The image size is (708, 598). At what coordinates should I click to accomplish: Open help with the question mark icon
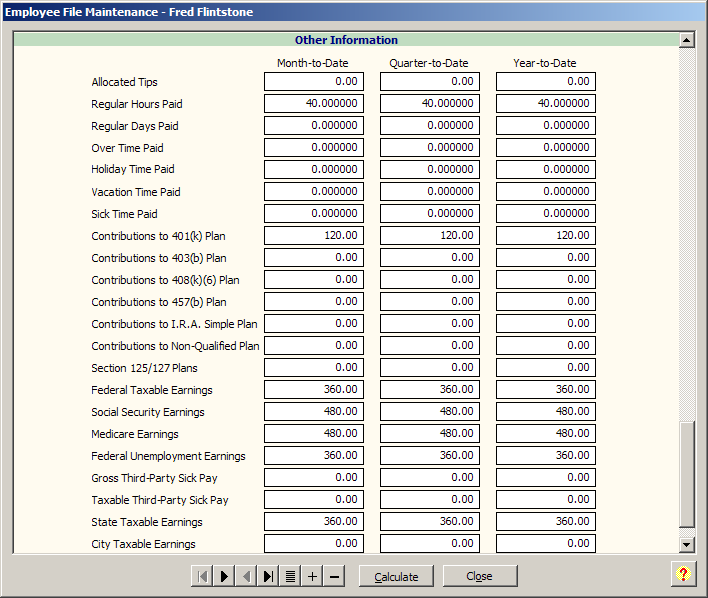683,574
